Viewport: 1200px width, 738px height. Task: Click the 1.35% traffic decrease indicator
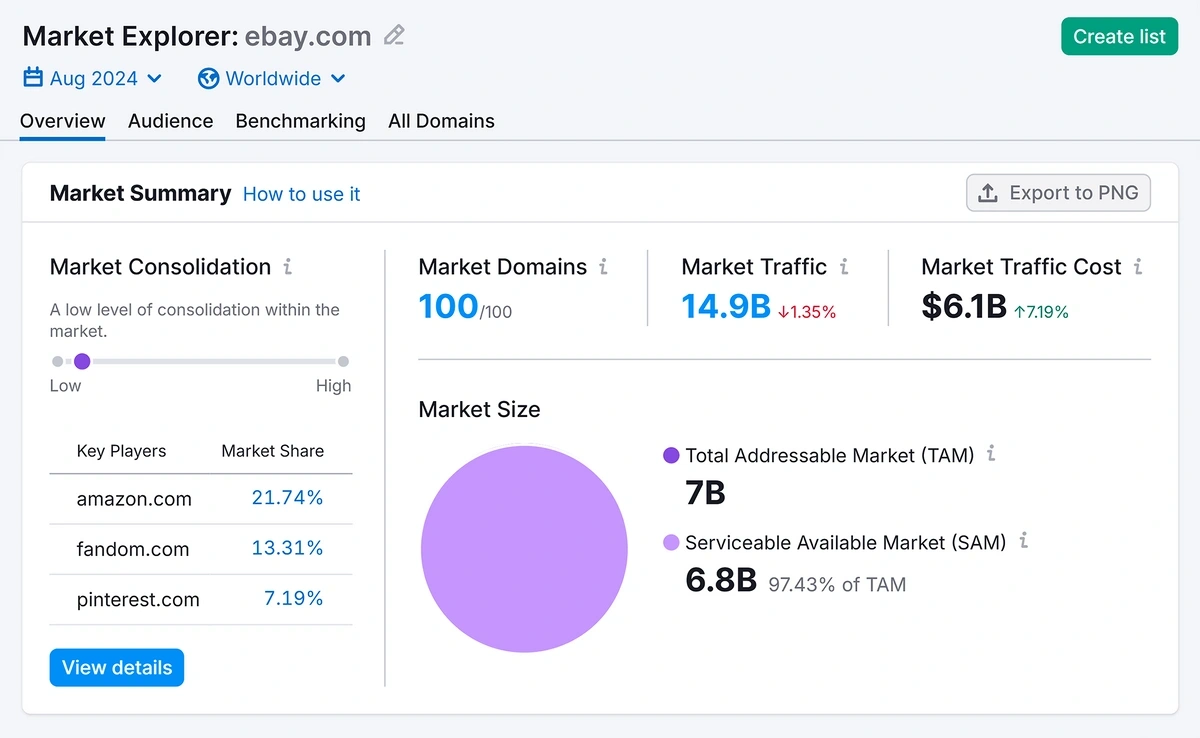[x=806, y=312]
